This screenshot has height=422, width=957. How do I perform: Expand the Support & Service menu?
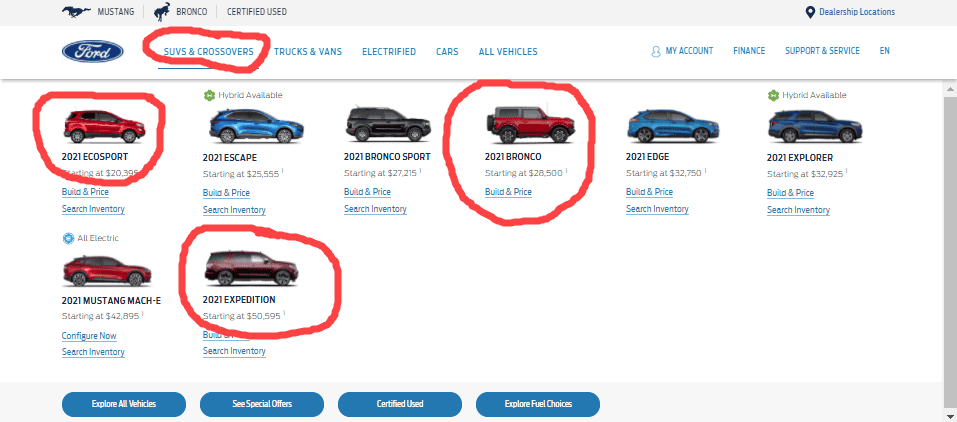click(822, 51)
